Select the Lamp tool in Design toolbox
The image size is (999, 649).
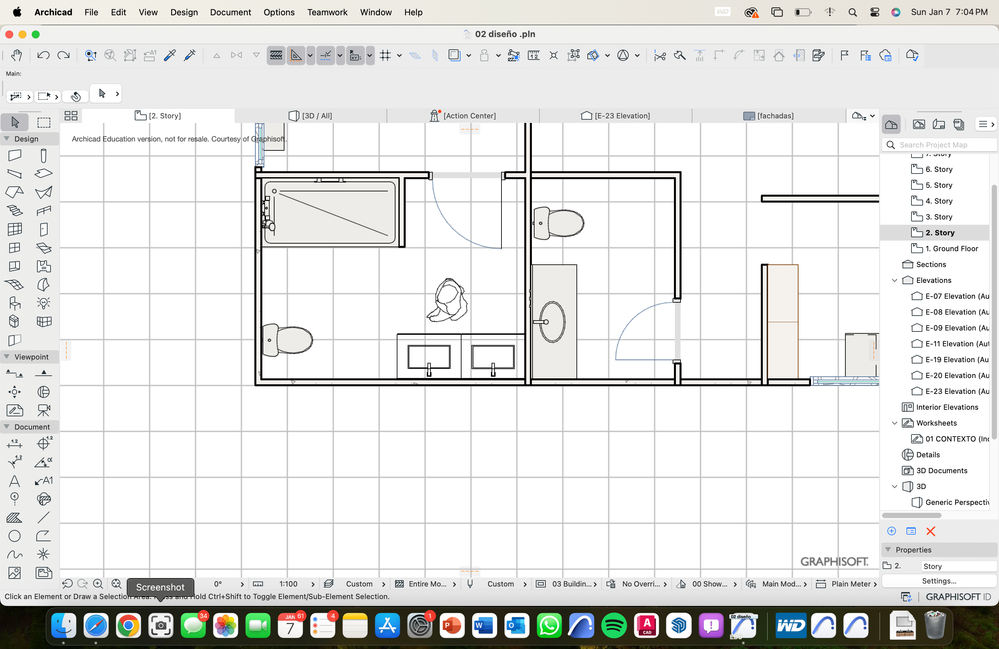(x=44, y=302)
